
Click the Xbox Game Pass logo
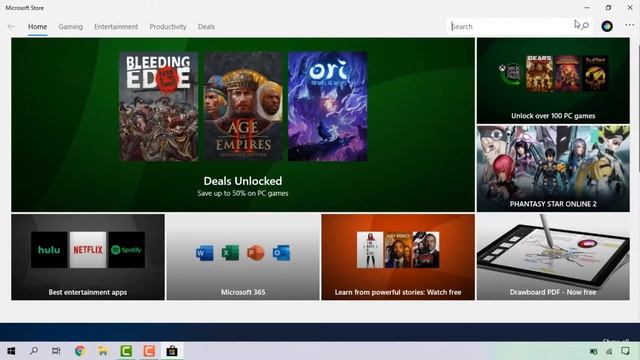509,73
